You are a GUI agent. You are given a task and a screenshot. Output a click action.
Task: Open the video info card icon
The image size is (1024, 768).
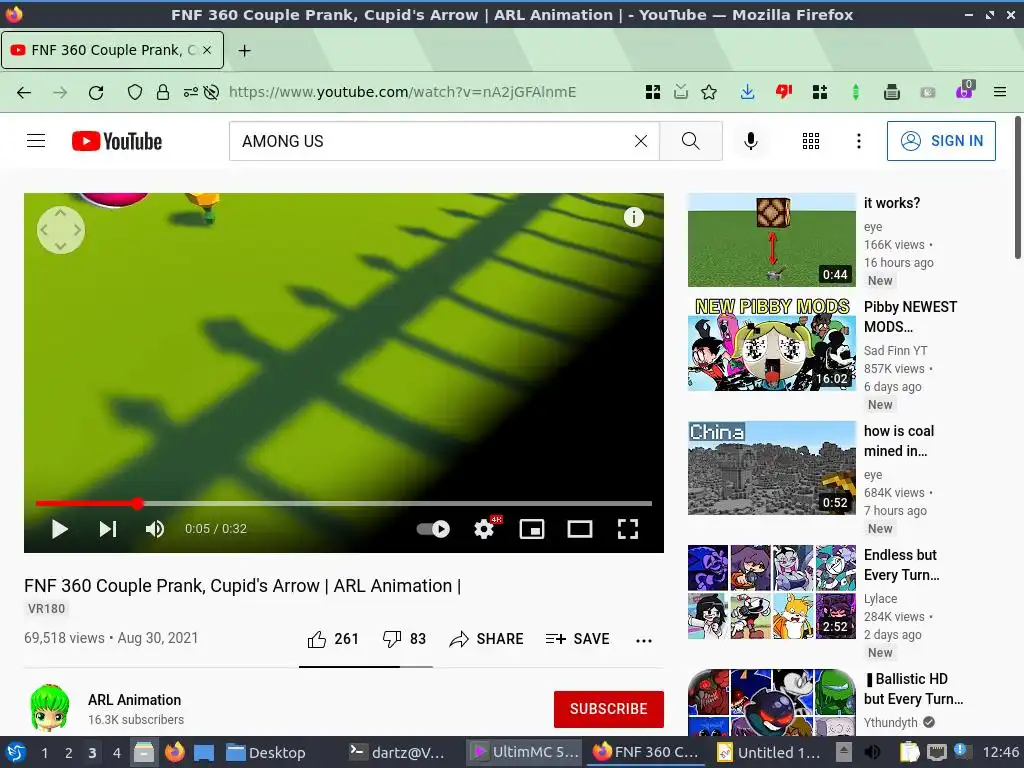[633, 217]
